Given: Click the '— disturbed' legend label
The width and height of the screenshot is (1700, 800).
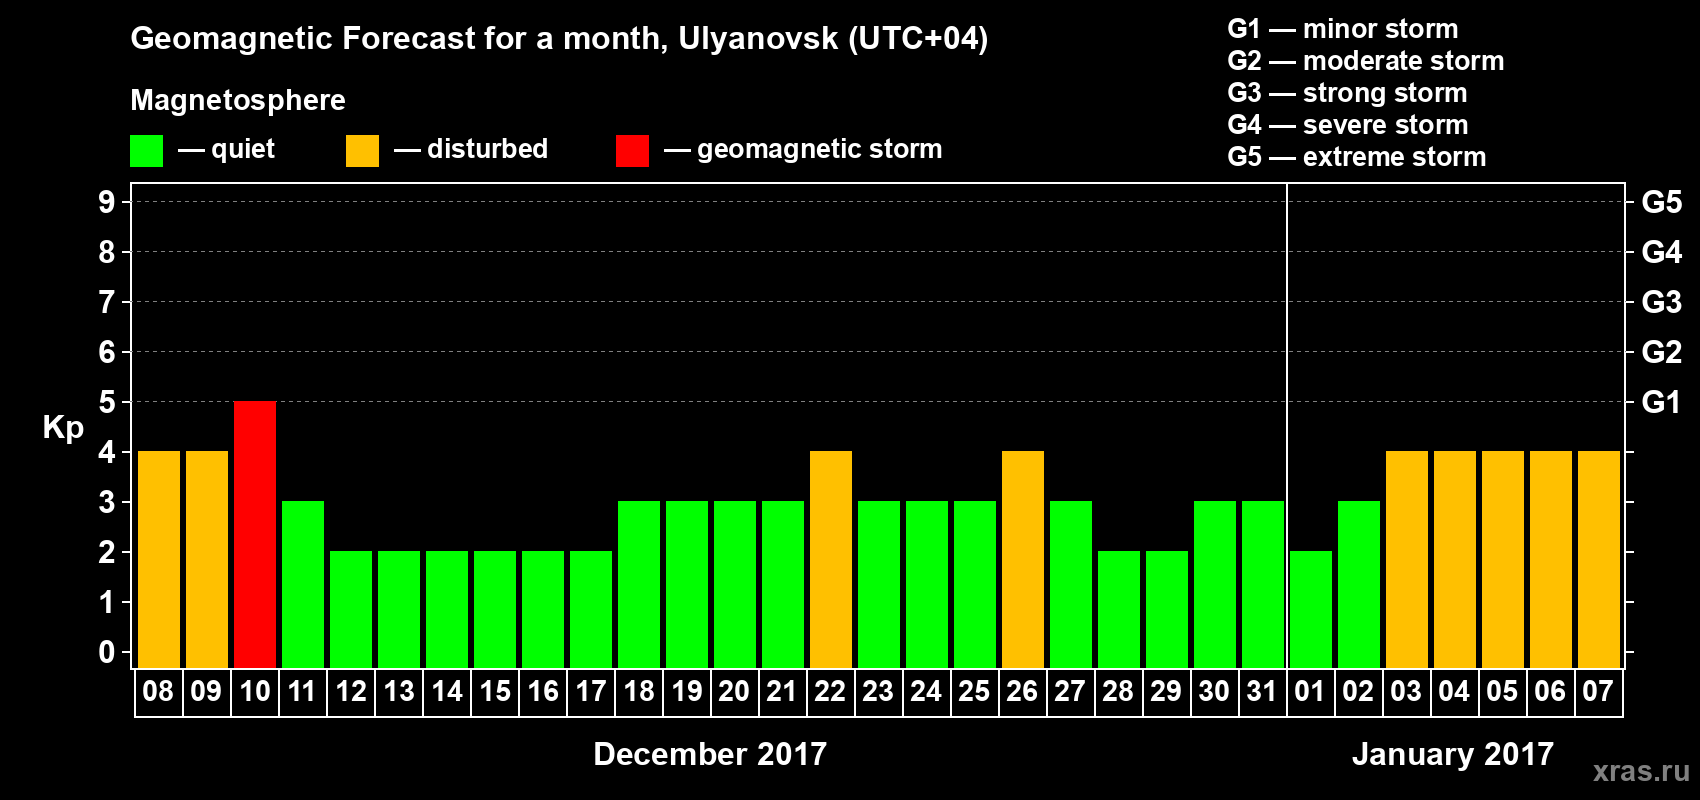Looking at the screenshot, I should [471, 149].
